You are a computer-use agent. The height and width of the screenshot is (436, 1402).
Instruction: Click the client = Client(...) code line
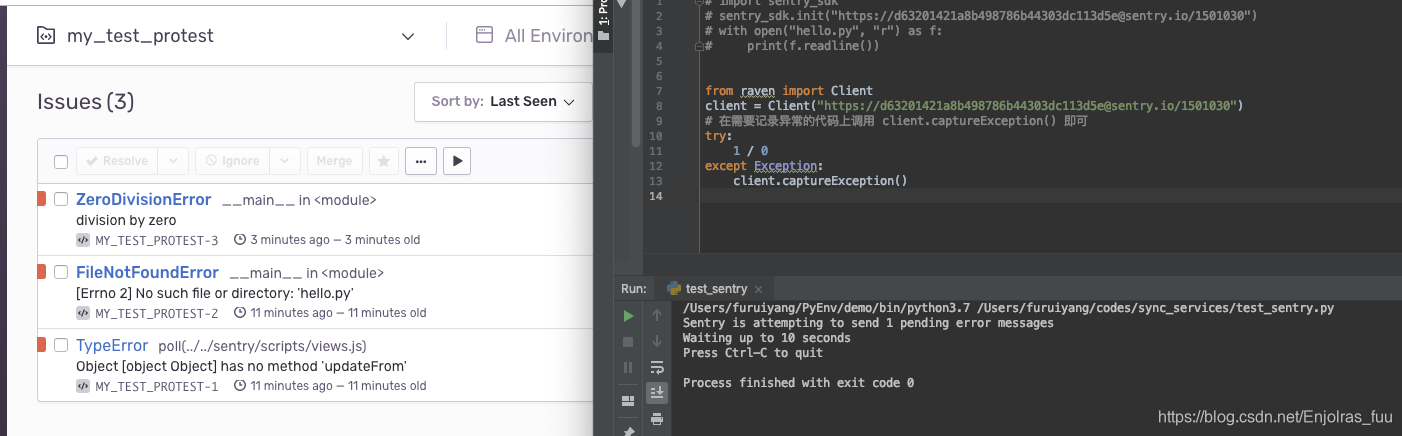point(974,105)
